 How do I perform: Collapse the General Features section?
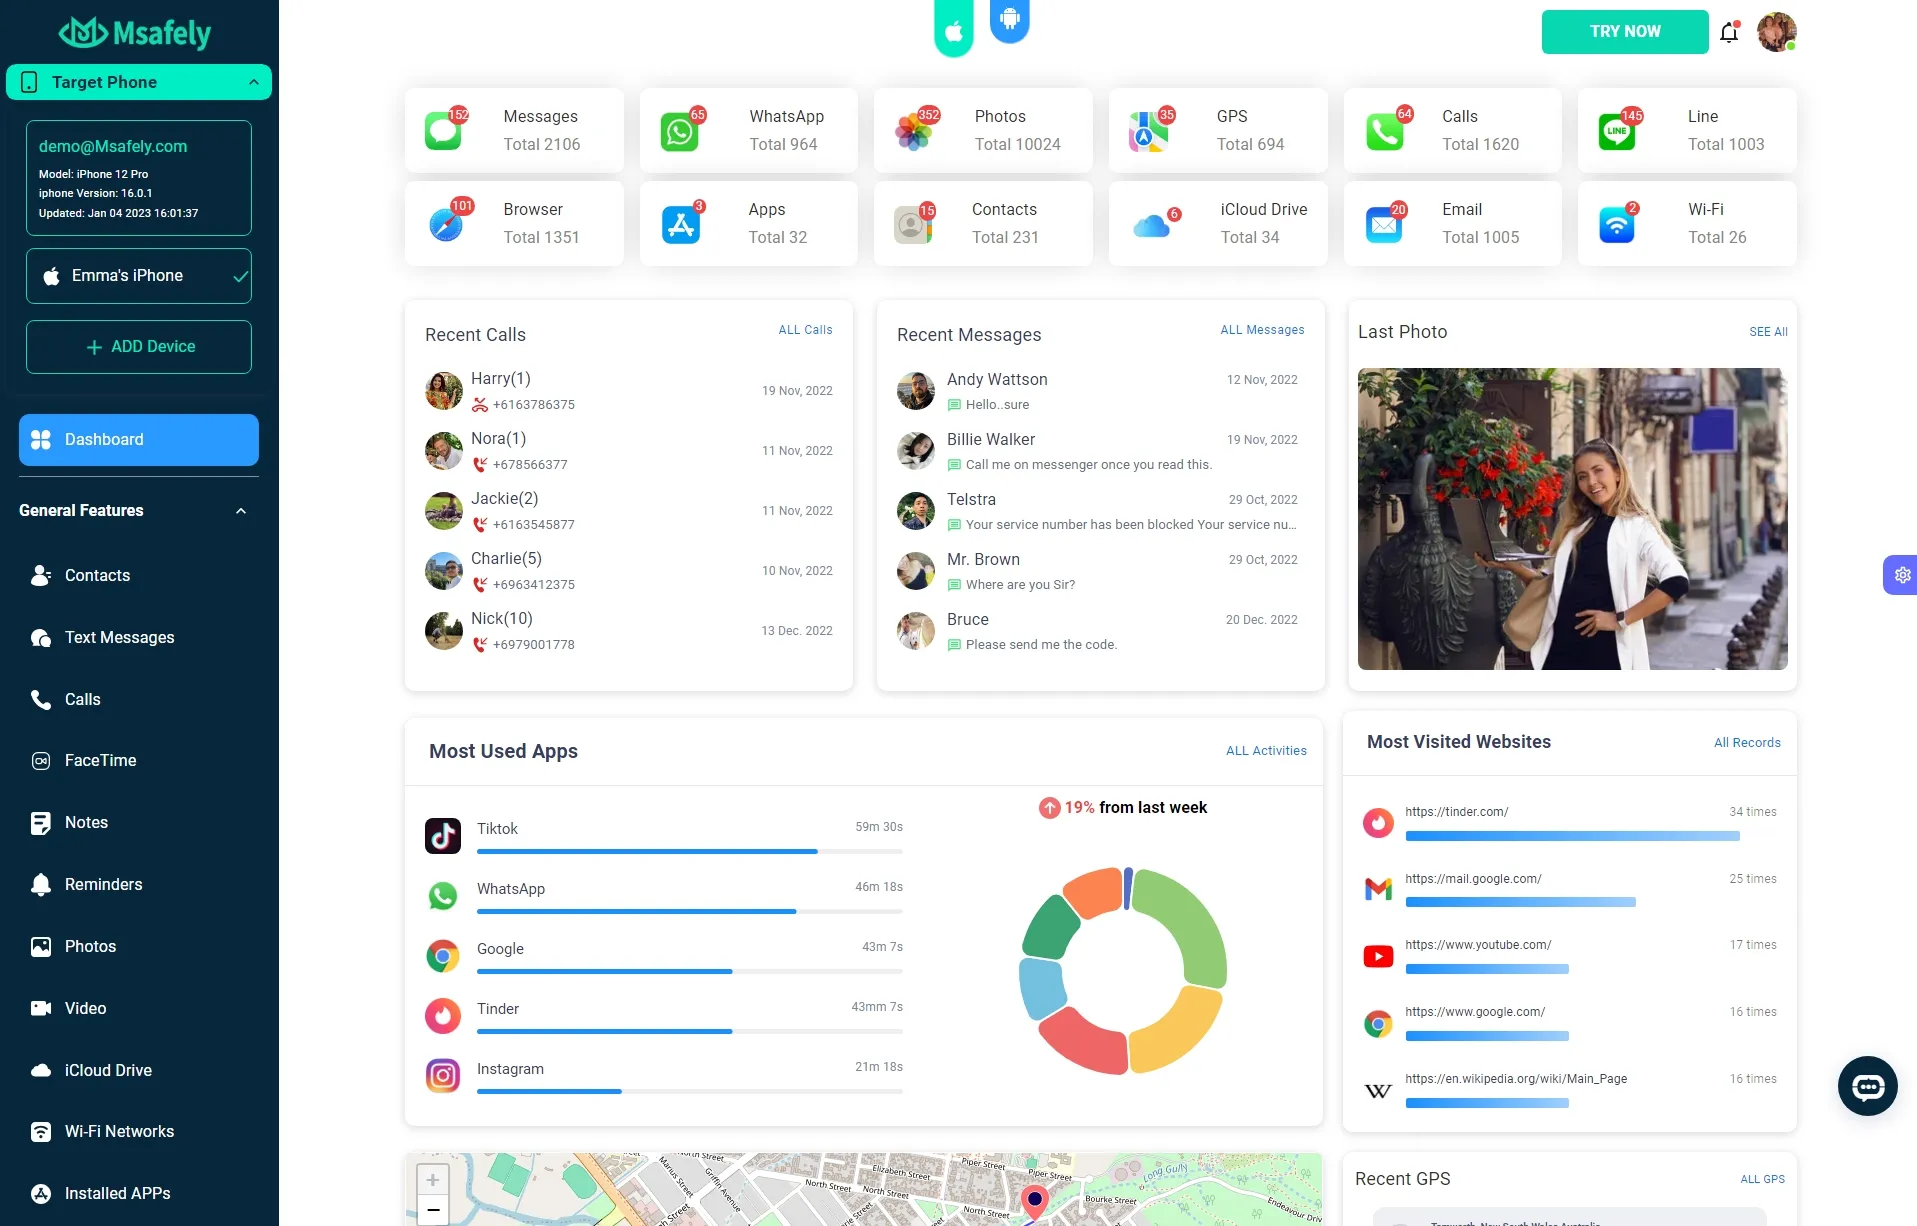point(241,511)
